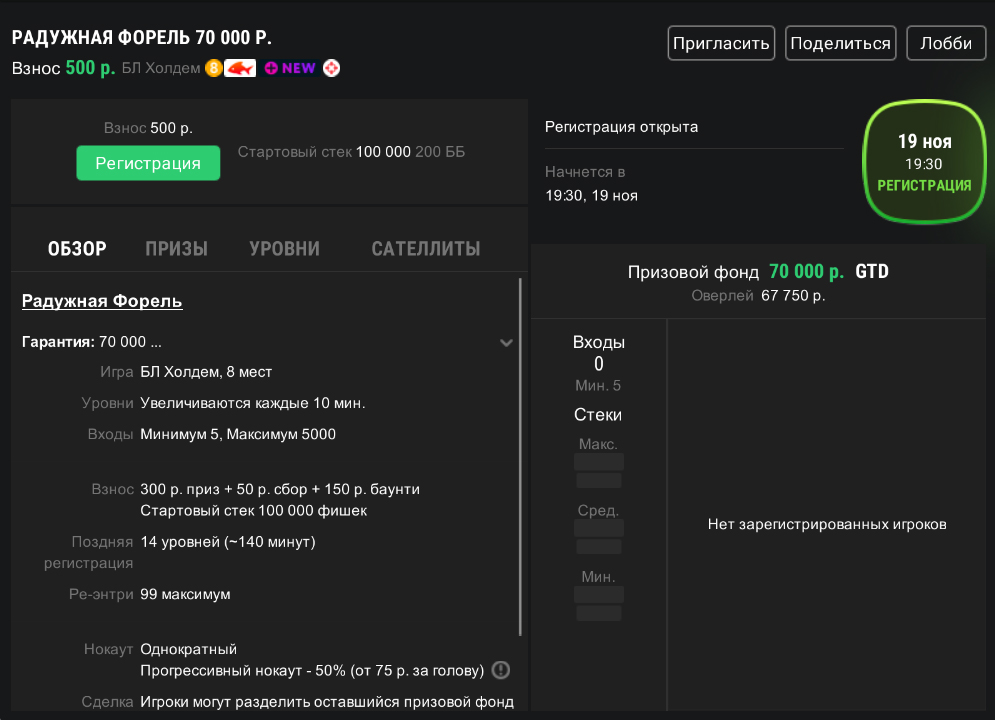Click the Поделиться button
The height and width of the screenshot is (720, 995).
(x=839, y=43)
